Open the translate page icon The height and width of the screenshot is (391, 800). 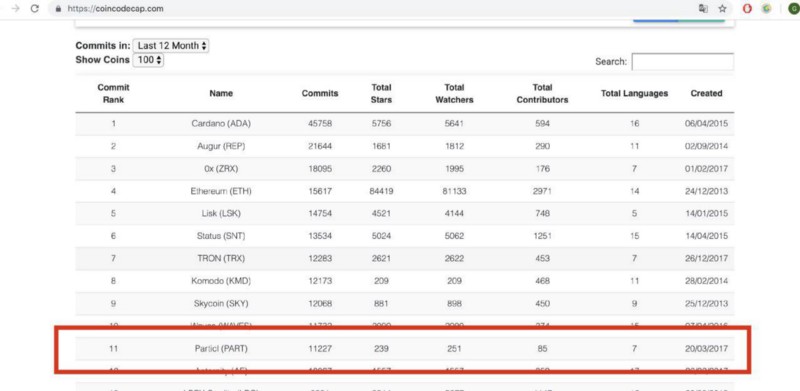pyautogui.click(x=703, y=9)
